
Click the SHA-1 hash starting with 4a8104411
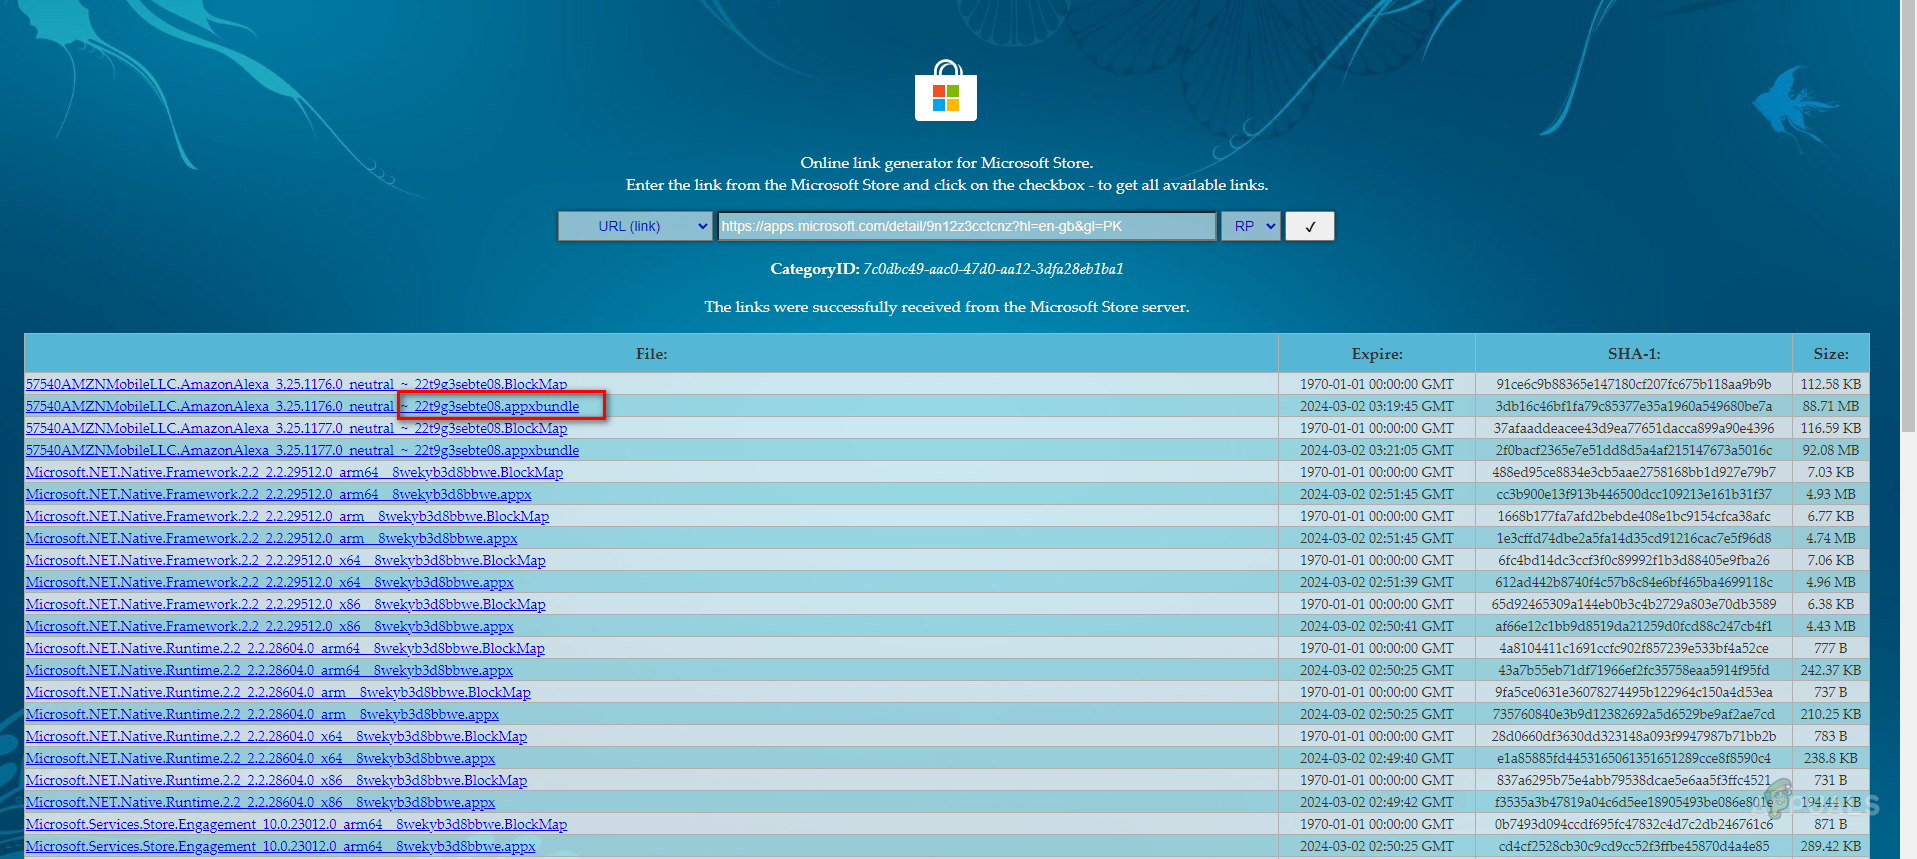click(x=1634, y=648)
